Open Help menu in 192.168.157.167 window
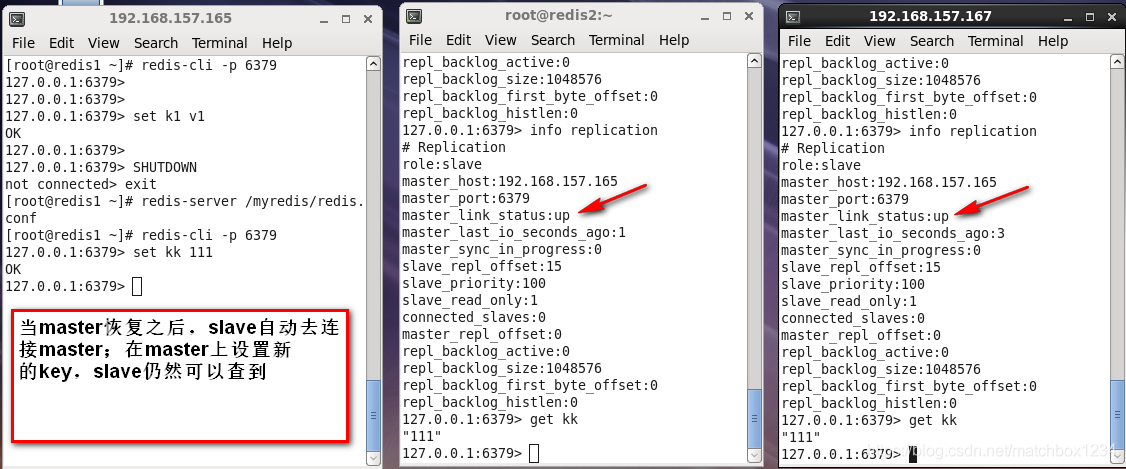This screenshot has width=1126, height=469. pyautogui.click(x=1053, y=41)
